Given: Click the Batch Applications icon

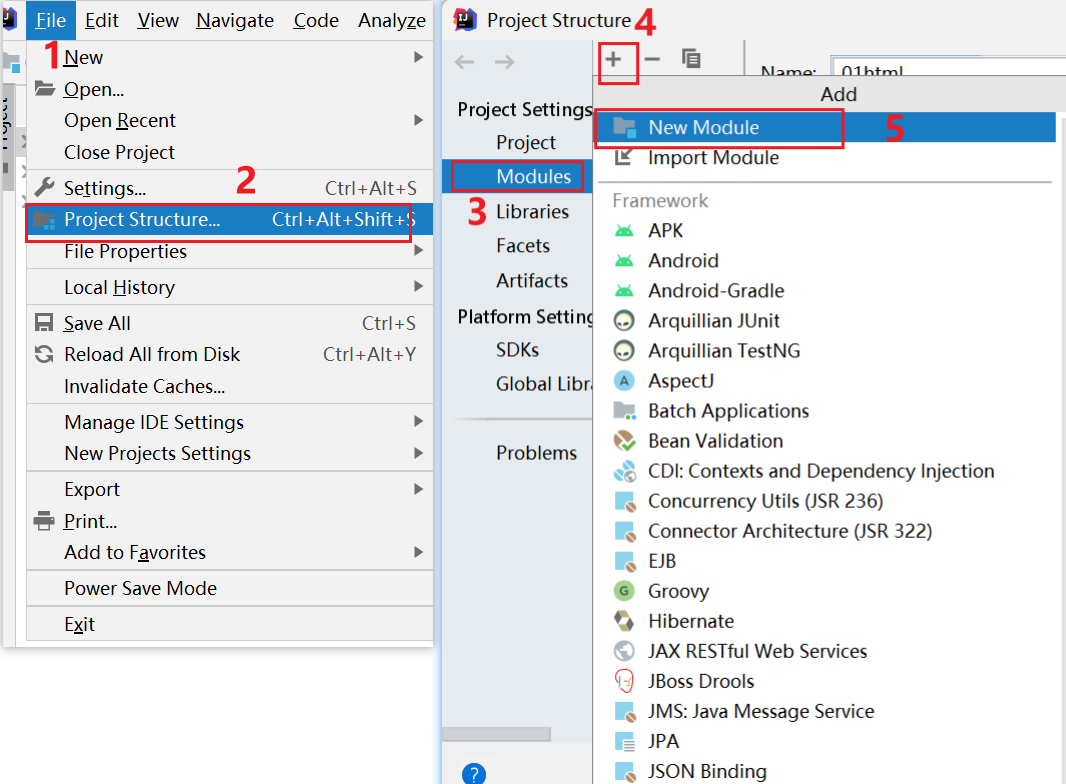Looking at the screenshot, I should pyautogui.click(x=624, y=411).
